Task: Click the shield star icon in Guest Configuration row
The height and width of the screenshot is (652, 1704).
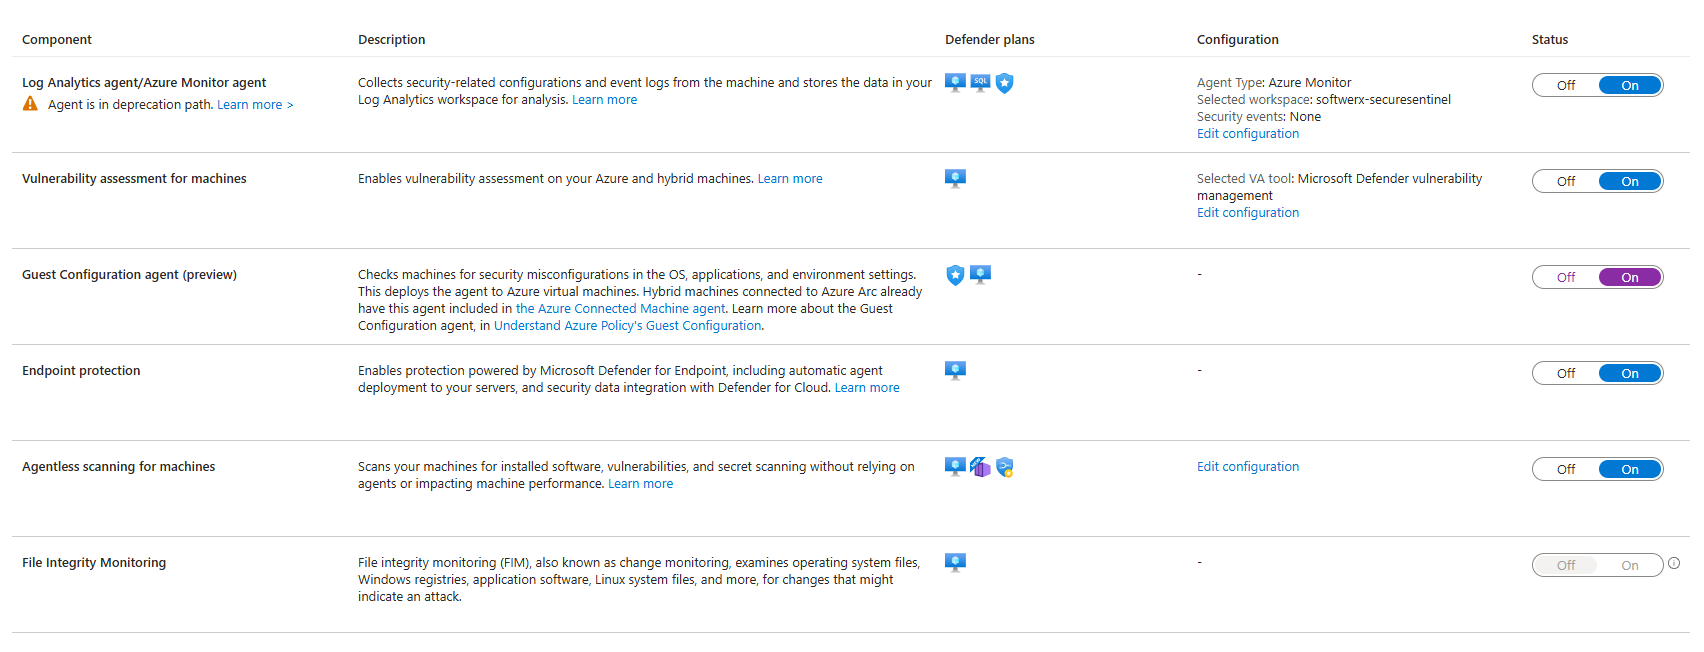Action: point(955,275)
